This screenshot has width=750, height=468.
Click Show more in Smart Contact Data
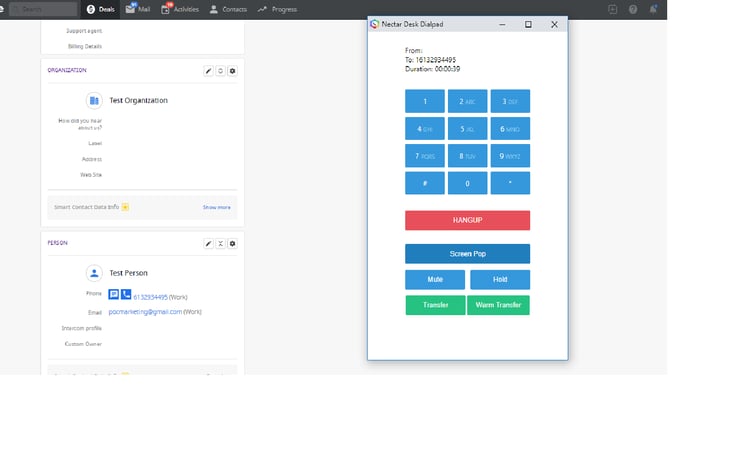point(217,207)
